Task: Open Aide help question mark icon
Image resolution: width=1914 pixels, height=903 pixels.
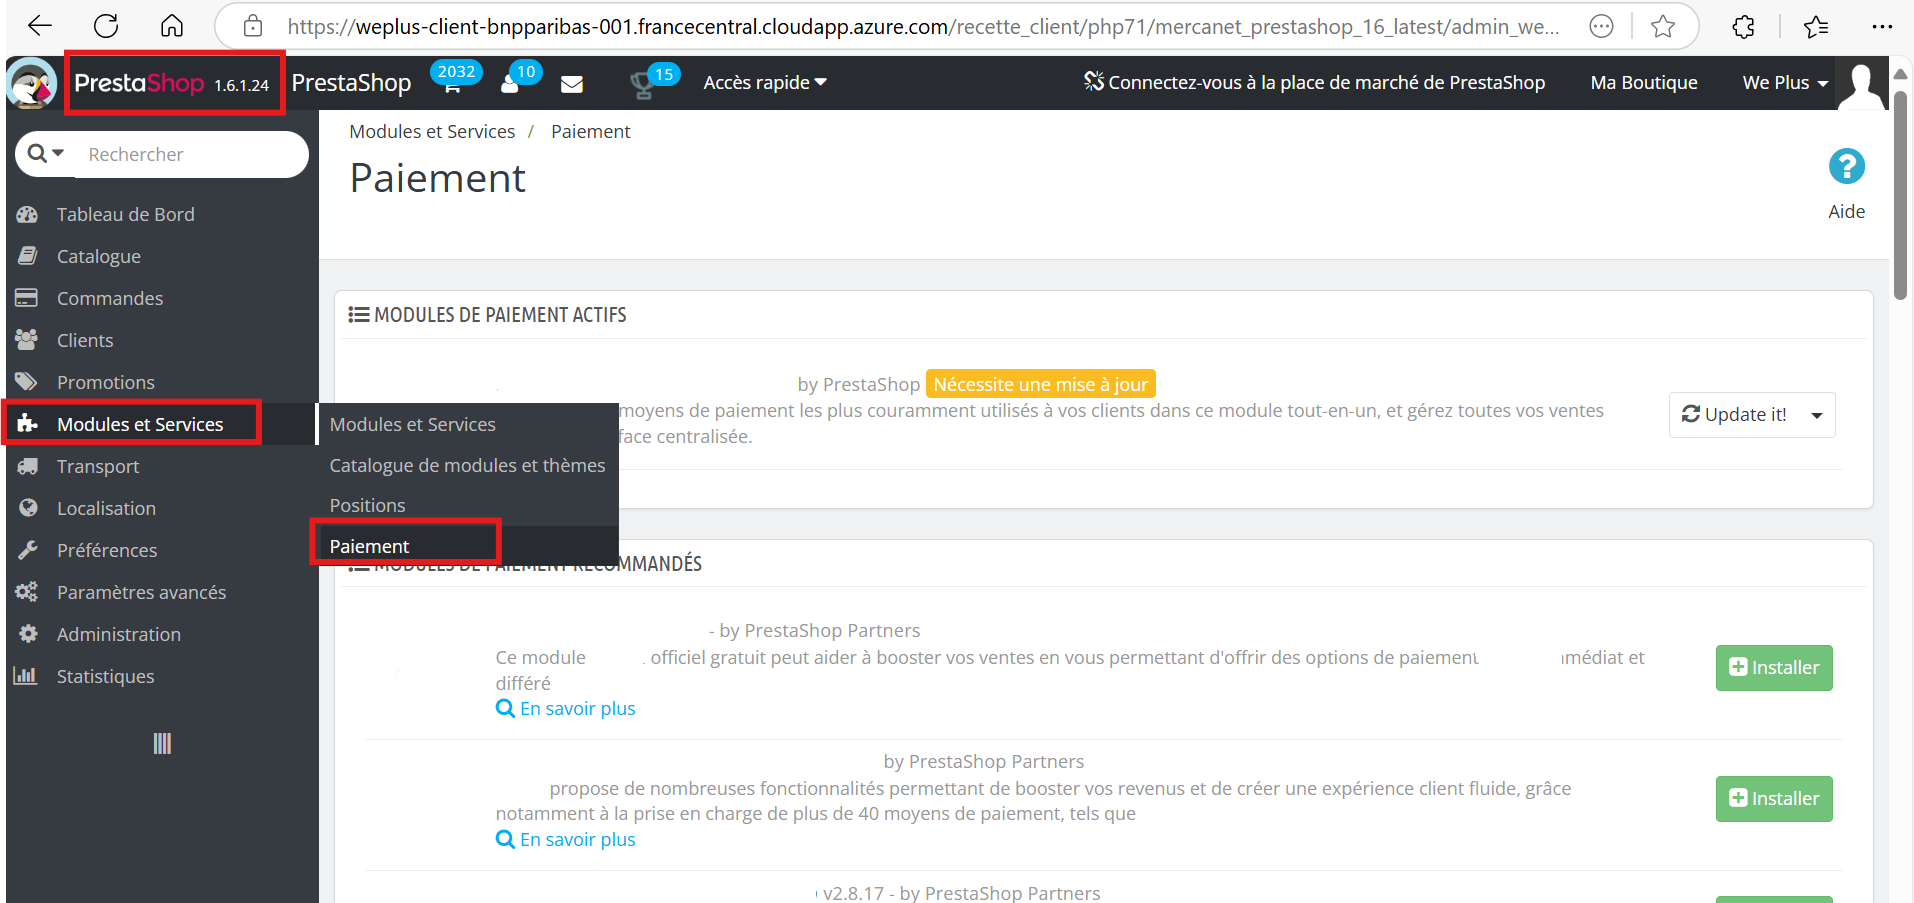Action: pos(1846,166)
